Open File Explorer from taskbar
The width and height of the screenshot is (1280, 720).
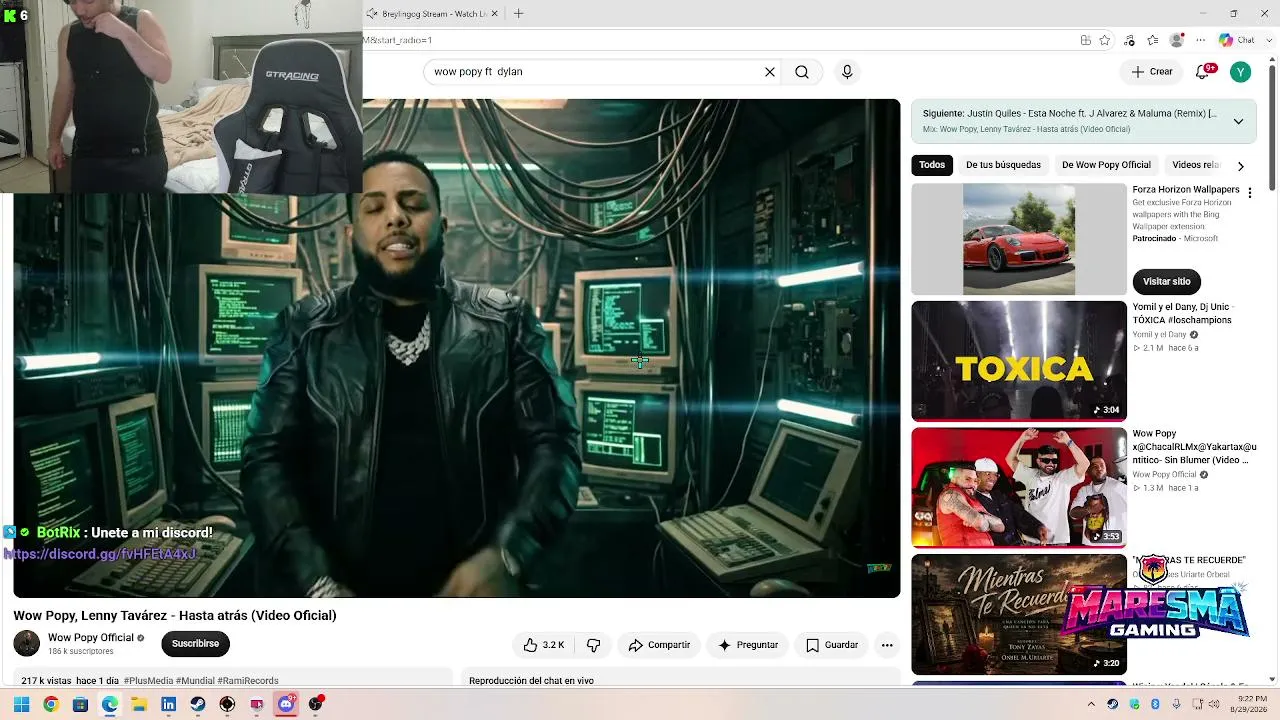pyautogui.click(x=139, y=704)
